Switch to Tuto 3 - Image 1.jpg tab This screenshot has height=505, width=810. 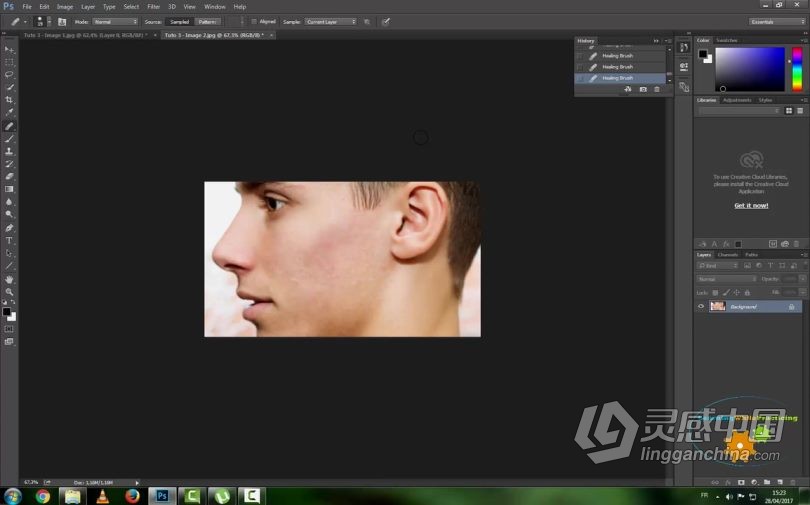[x=86, y=35]
